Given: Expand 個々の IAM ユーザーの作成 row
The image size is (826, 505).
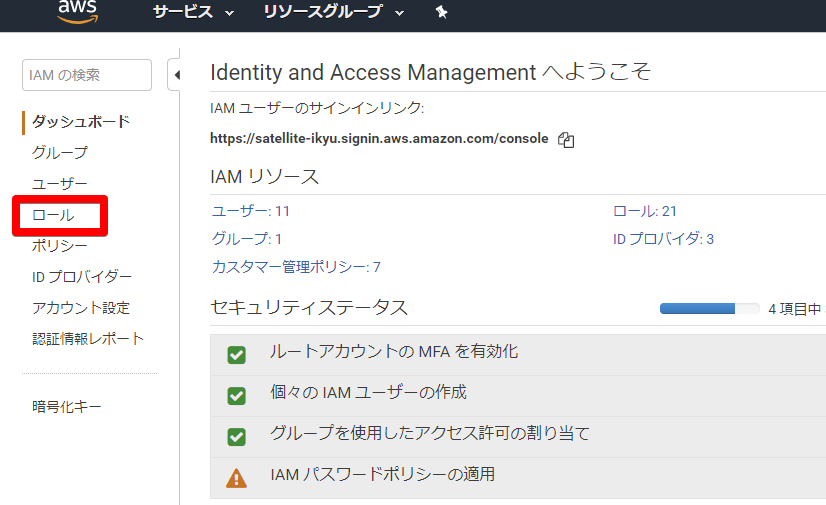Looking at the screenshot, I should 518,396.
